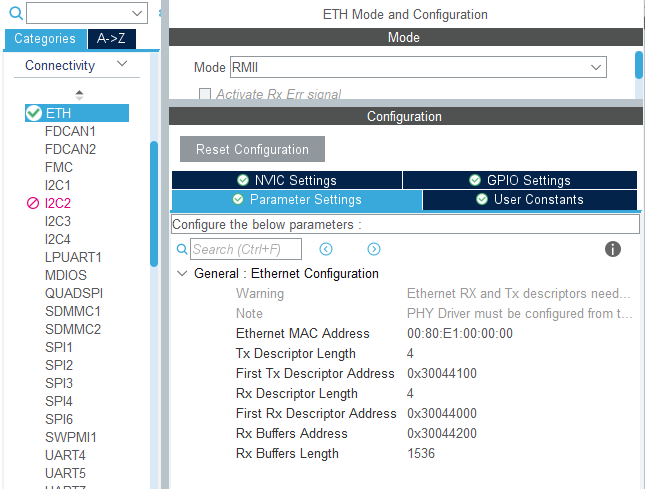This screenshot has width=645, height=489.
Task: Open the GPIO Settings tab
Action: point(520,180)
